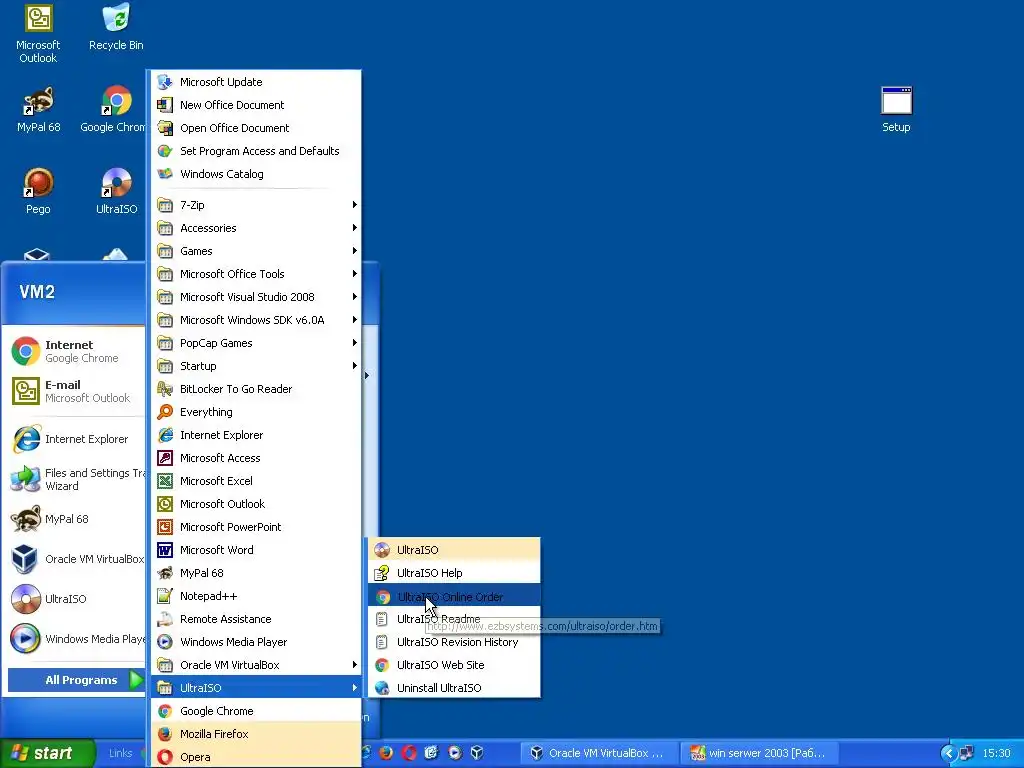Open pinned Internet Google Chrome in Start menu
The image size is (1024, 768).
click(x=76, y=351)
